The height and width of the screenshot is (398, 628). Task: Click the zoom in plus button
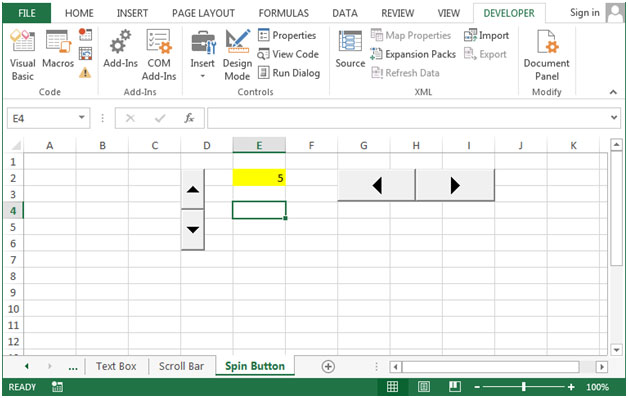(x=571, y=387)
